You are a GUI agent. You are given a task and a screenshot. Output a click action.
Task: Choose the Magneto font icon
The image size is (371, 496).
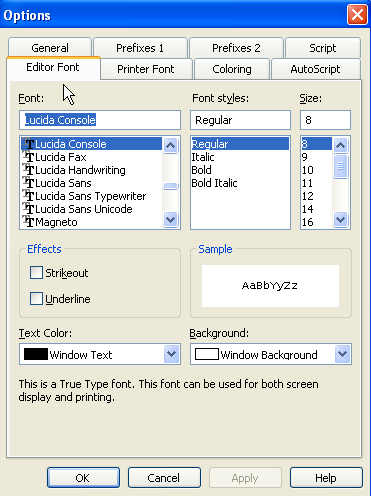[28, 222]
